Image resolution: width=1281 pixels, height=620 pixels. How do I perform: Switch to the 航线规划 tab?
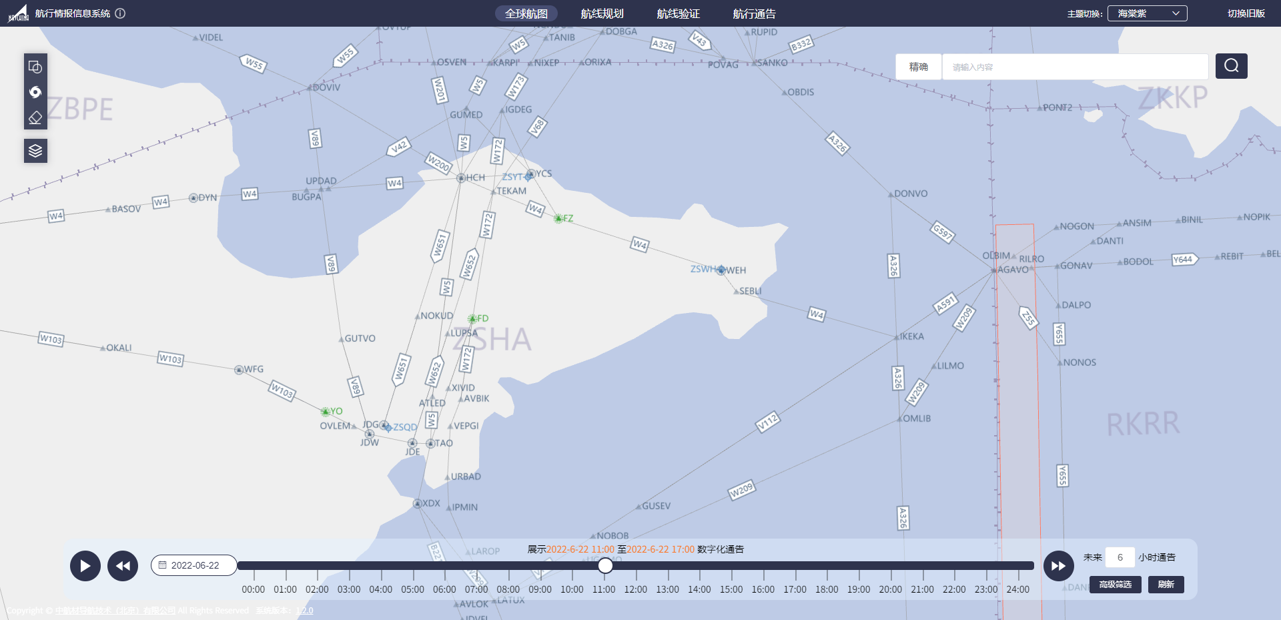(602, 14)
